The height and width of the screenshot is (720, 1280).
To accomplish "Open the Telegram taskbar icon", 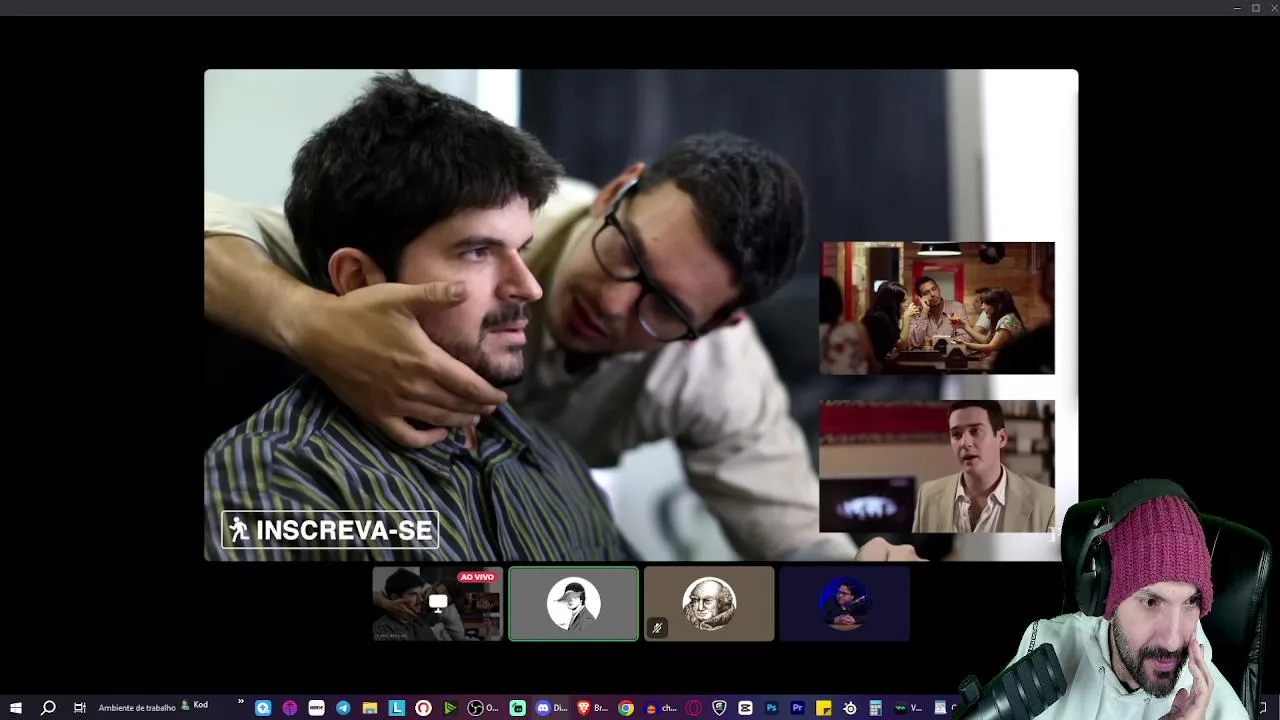I will tap(343, 708).
